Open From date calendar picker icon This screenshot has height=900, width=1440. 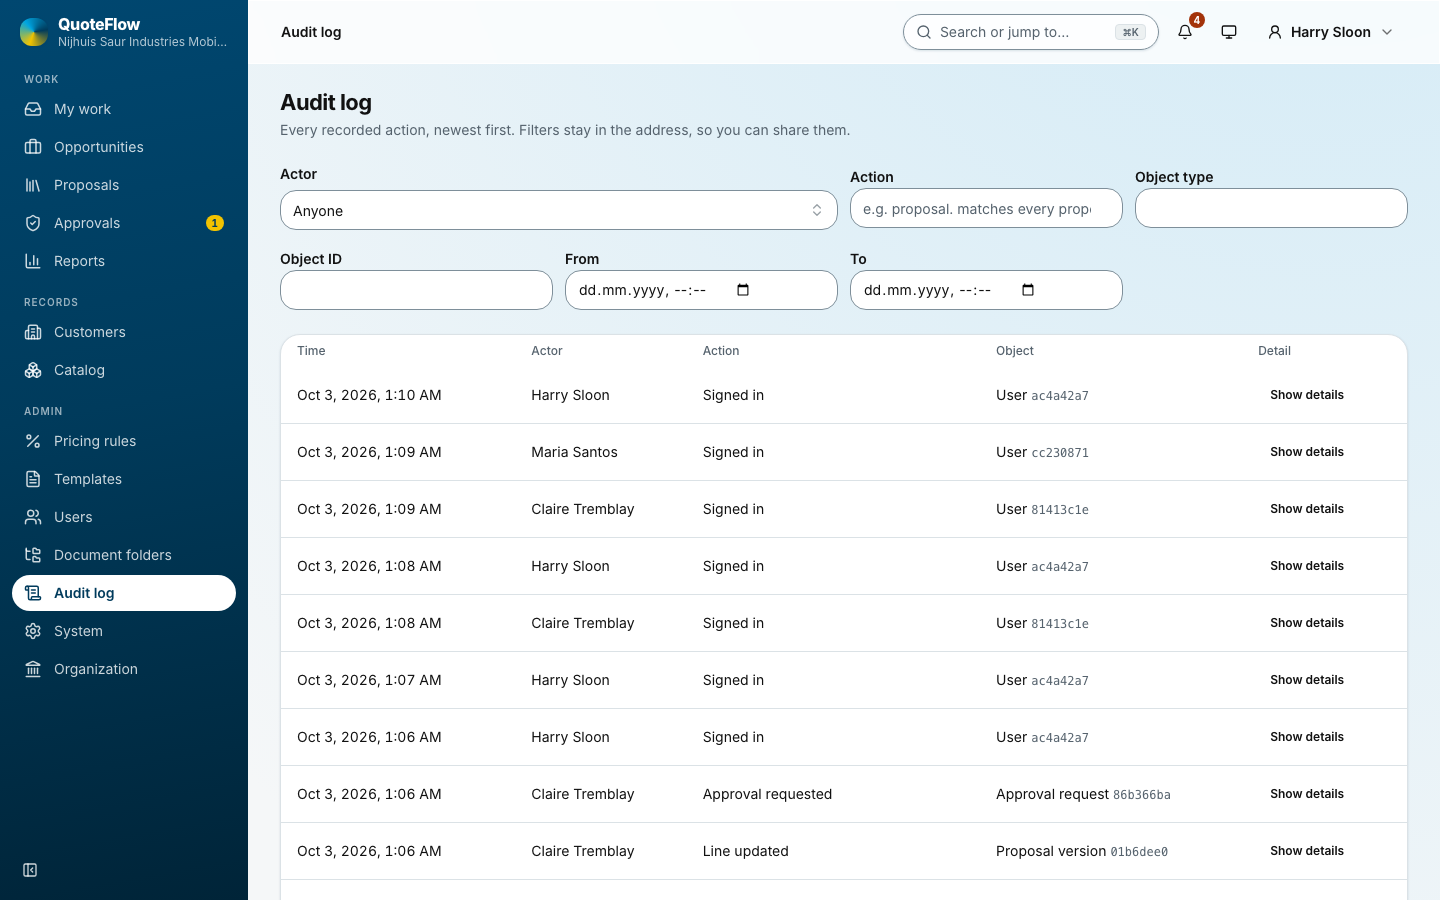[x=743, y=290]
